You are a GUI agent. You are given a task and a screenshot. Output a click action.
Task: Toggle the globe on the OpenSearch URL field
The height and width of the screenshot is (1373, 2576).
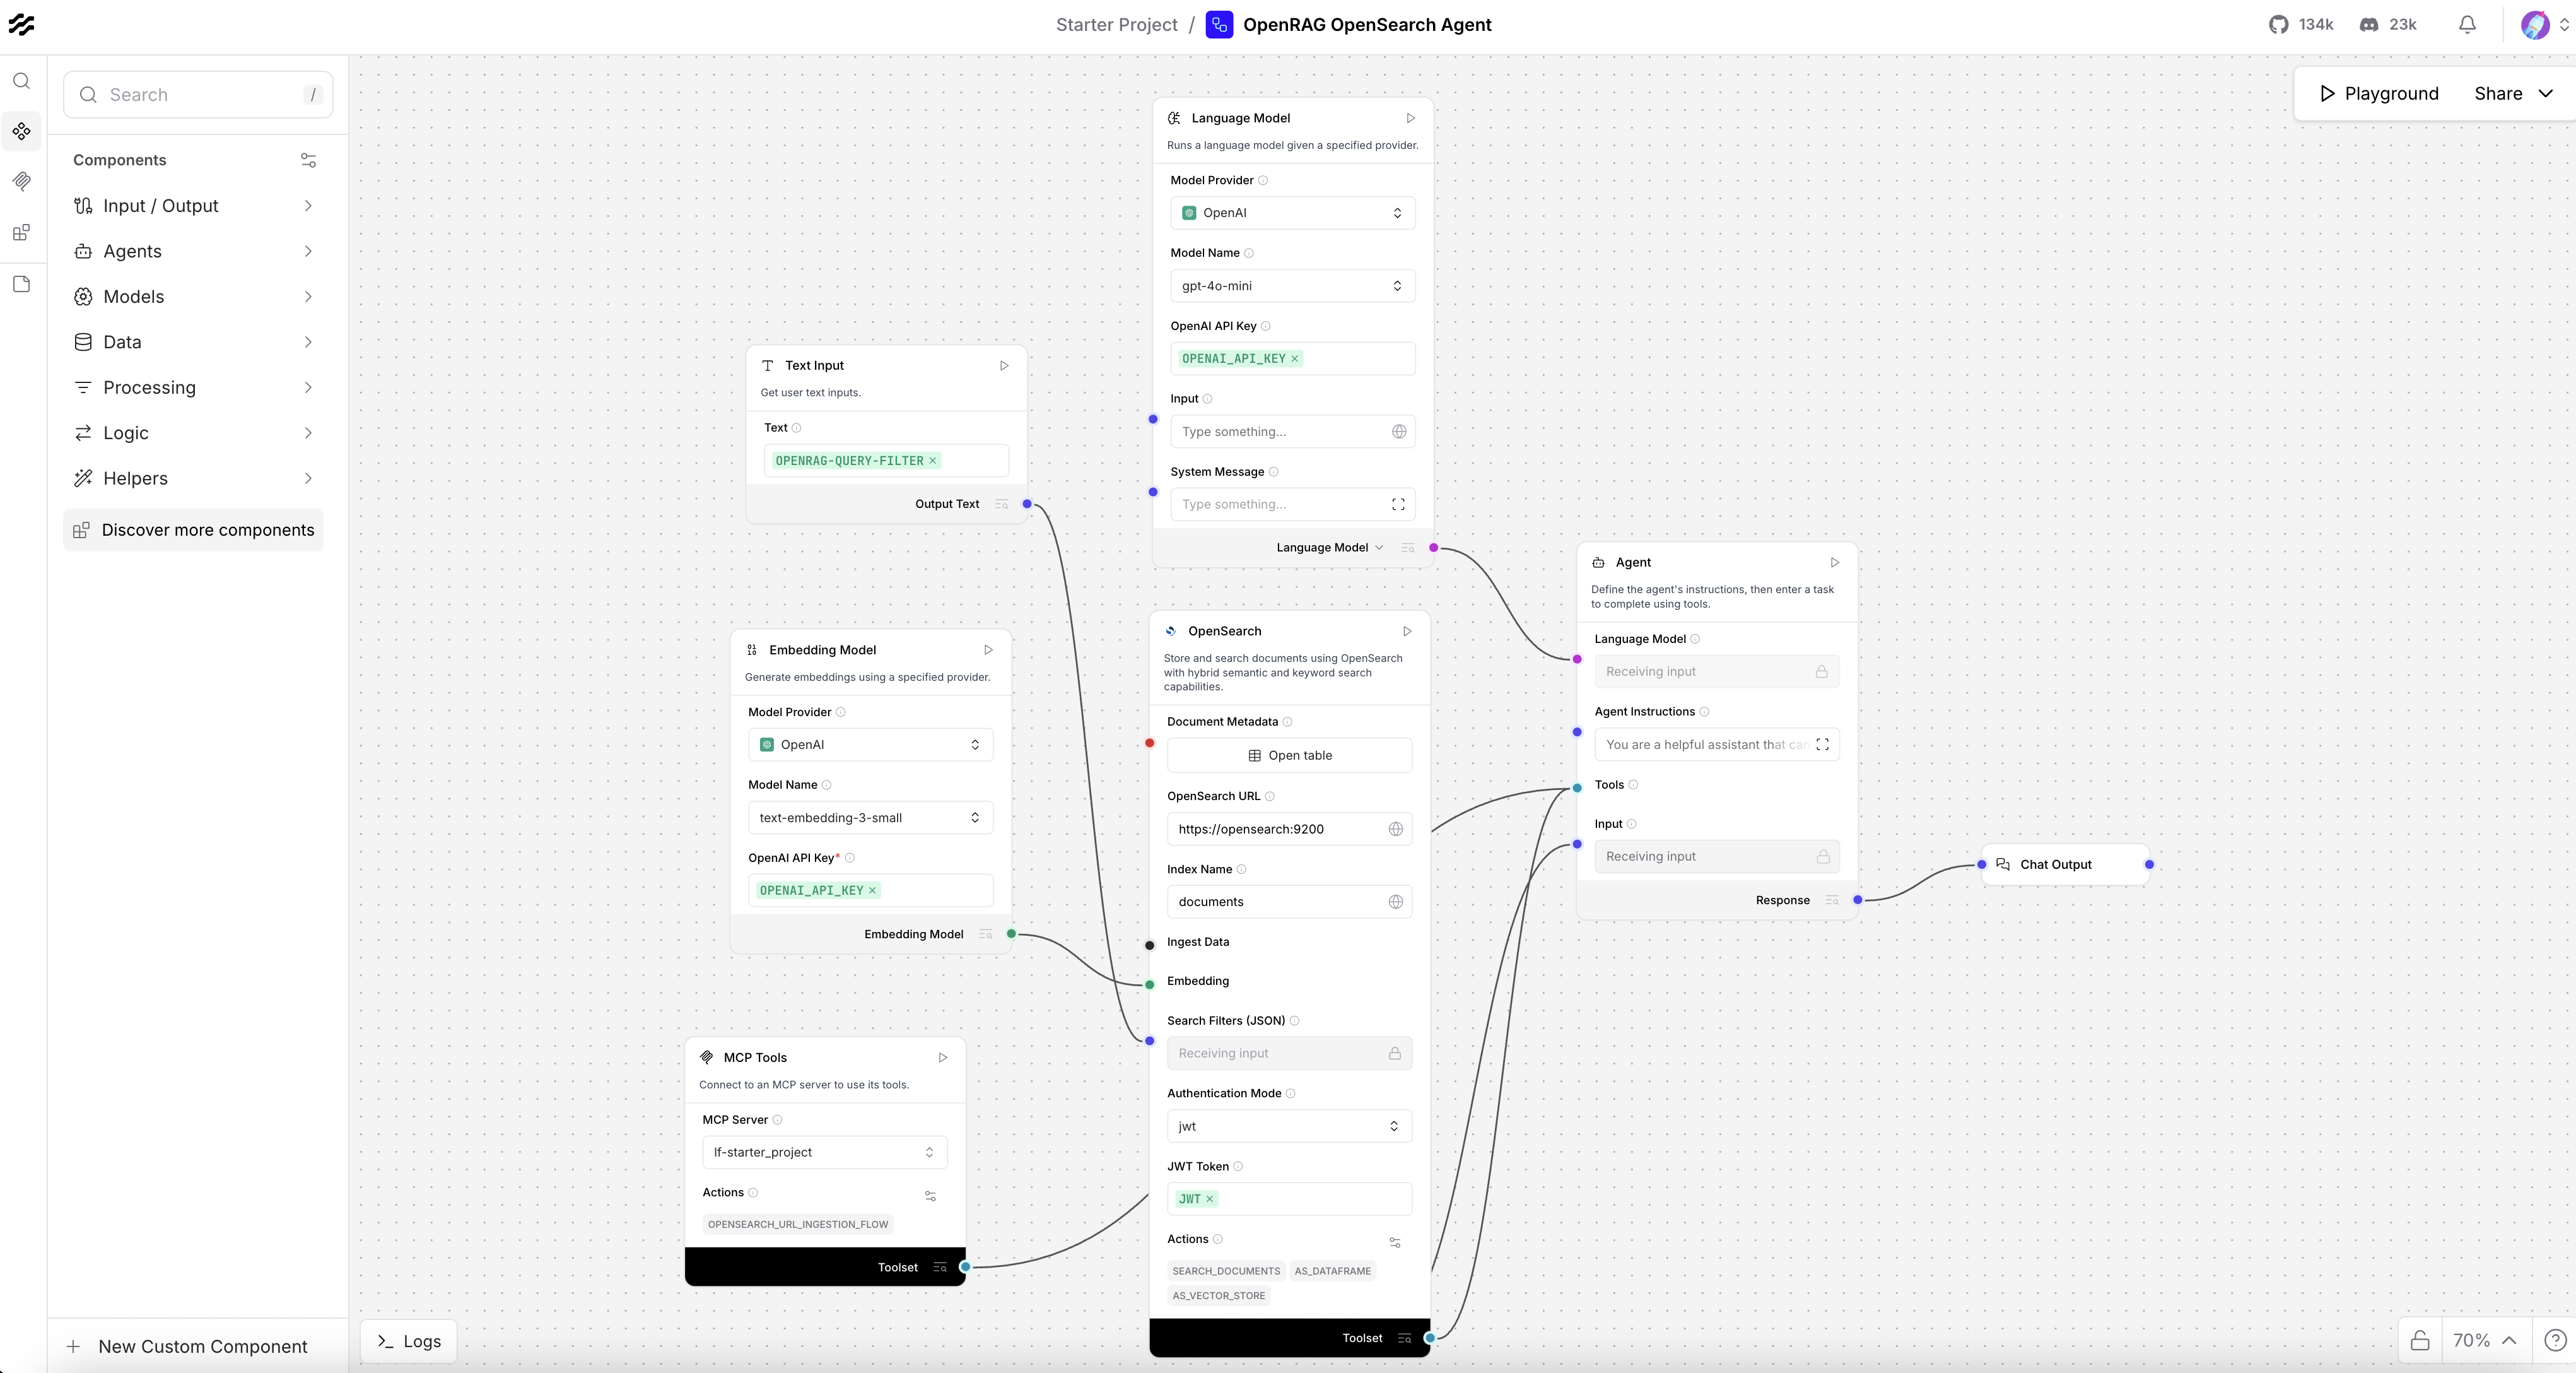point(1397,829)
